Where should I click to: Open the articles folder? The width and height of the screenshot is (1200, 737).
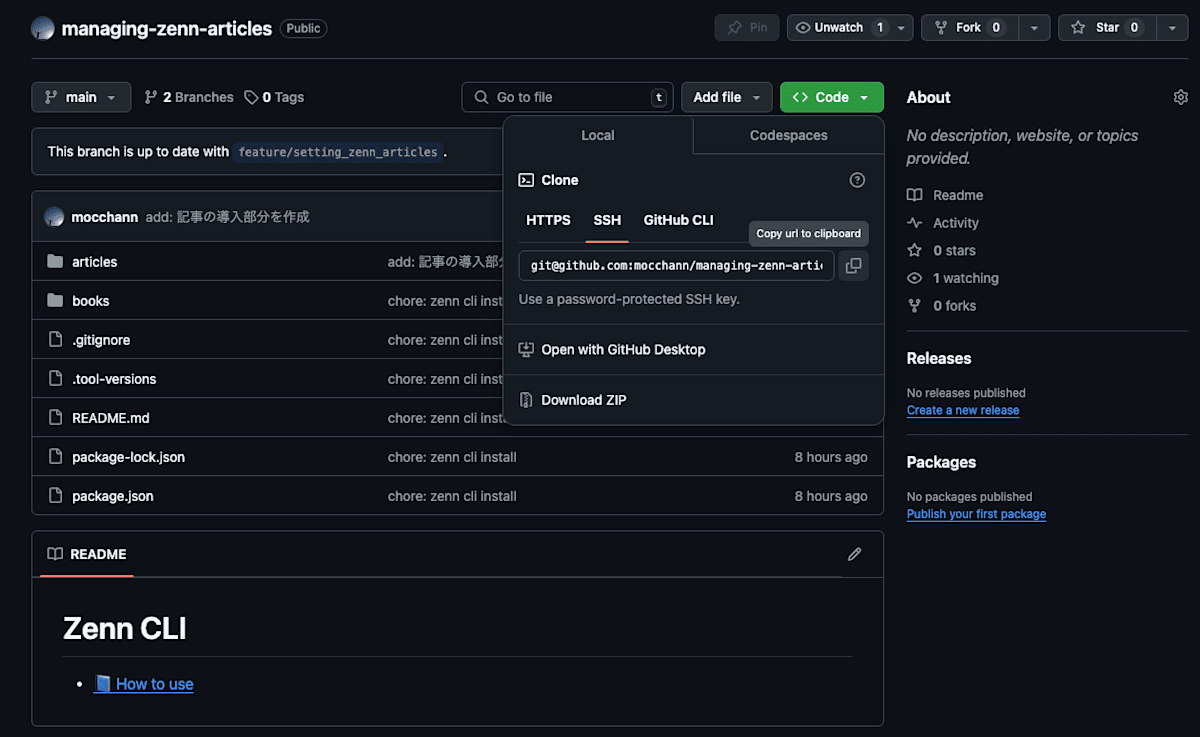(95, 262)
